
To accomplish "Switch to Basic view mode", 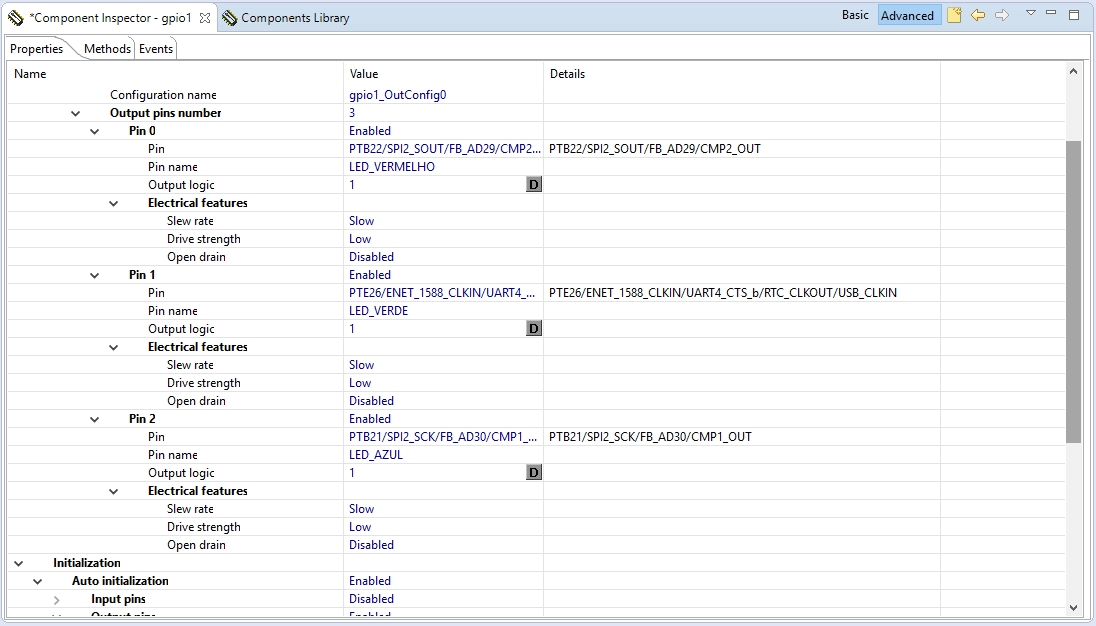I will (x=855, y=16).
